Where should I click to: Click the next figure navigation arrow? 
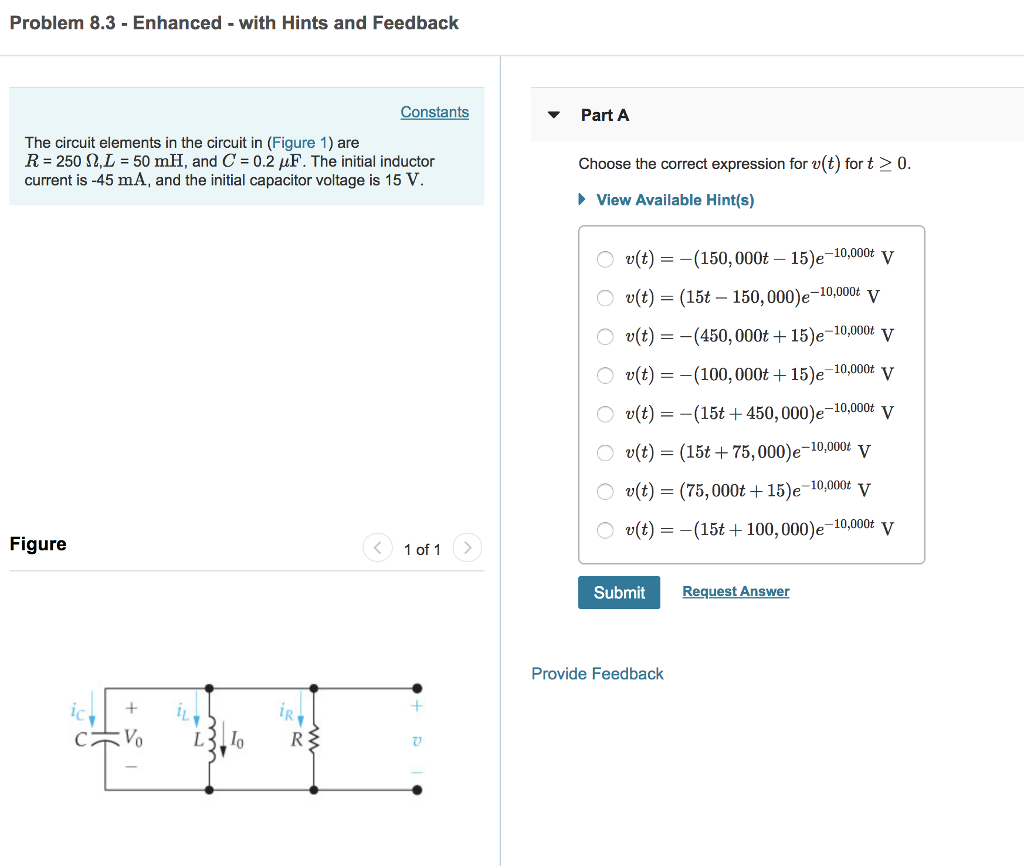tap(467, 548)
